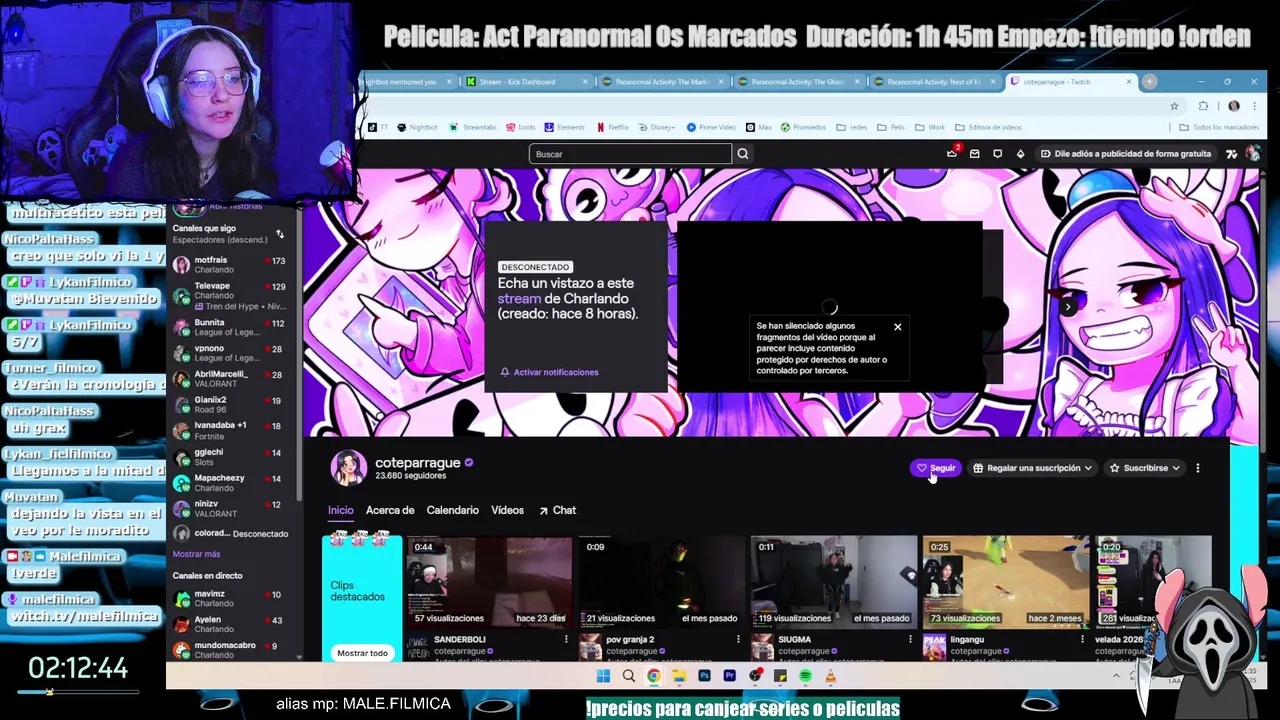Open the Bunnita channel in sidebar

coord(229,328)
